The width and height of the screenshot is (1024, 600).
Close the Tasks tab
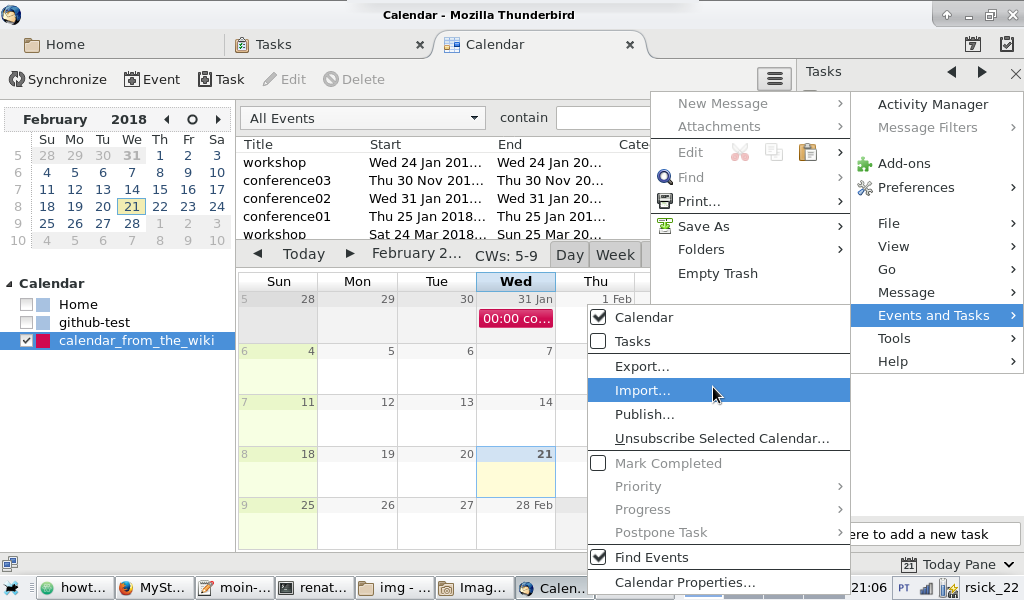click(x=420, y=44)
